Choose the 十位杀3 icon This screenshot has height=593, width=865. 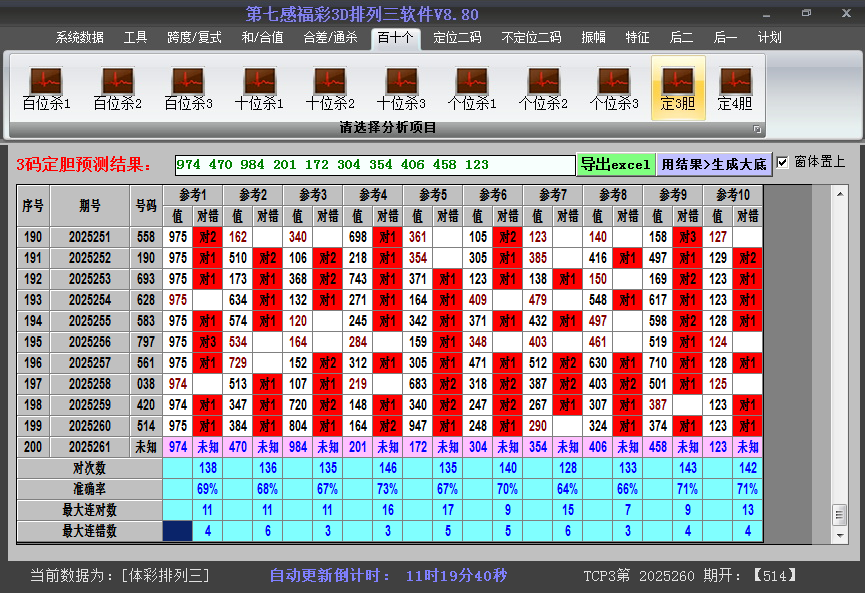coord(401,88)
